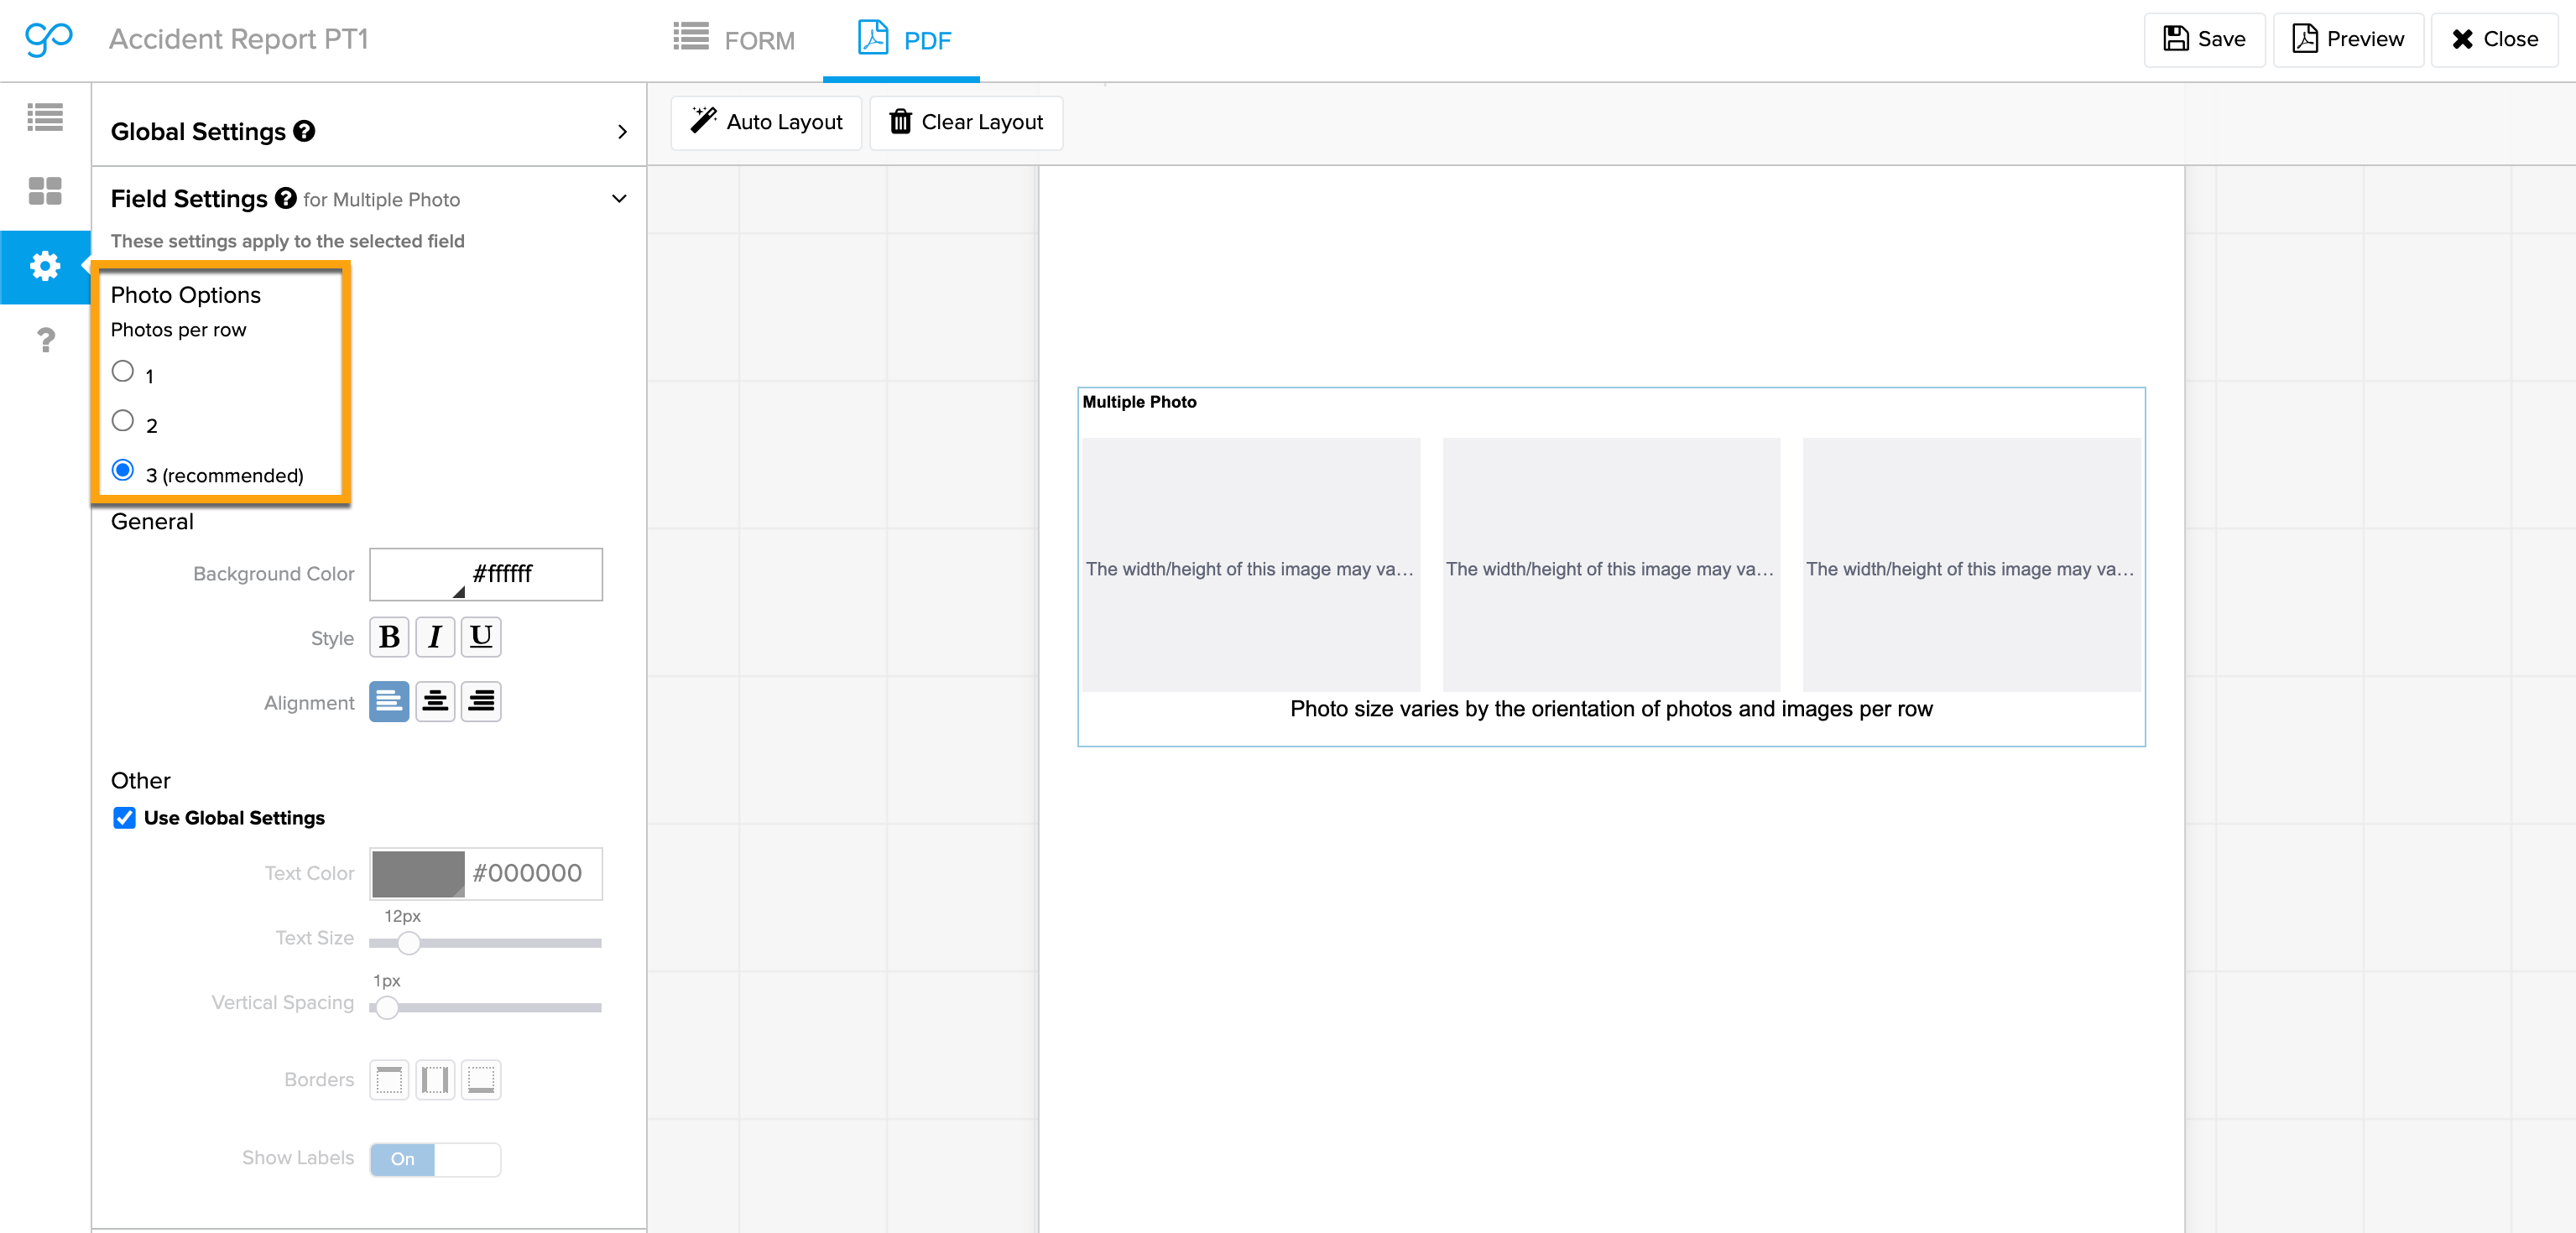Expand the Global Settings section
The image size is (2576, 1233).
point(622,132)
